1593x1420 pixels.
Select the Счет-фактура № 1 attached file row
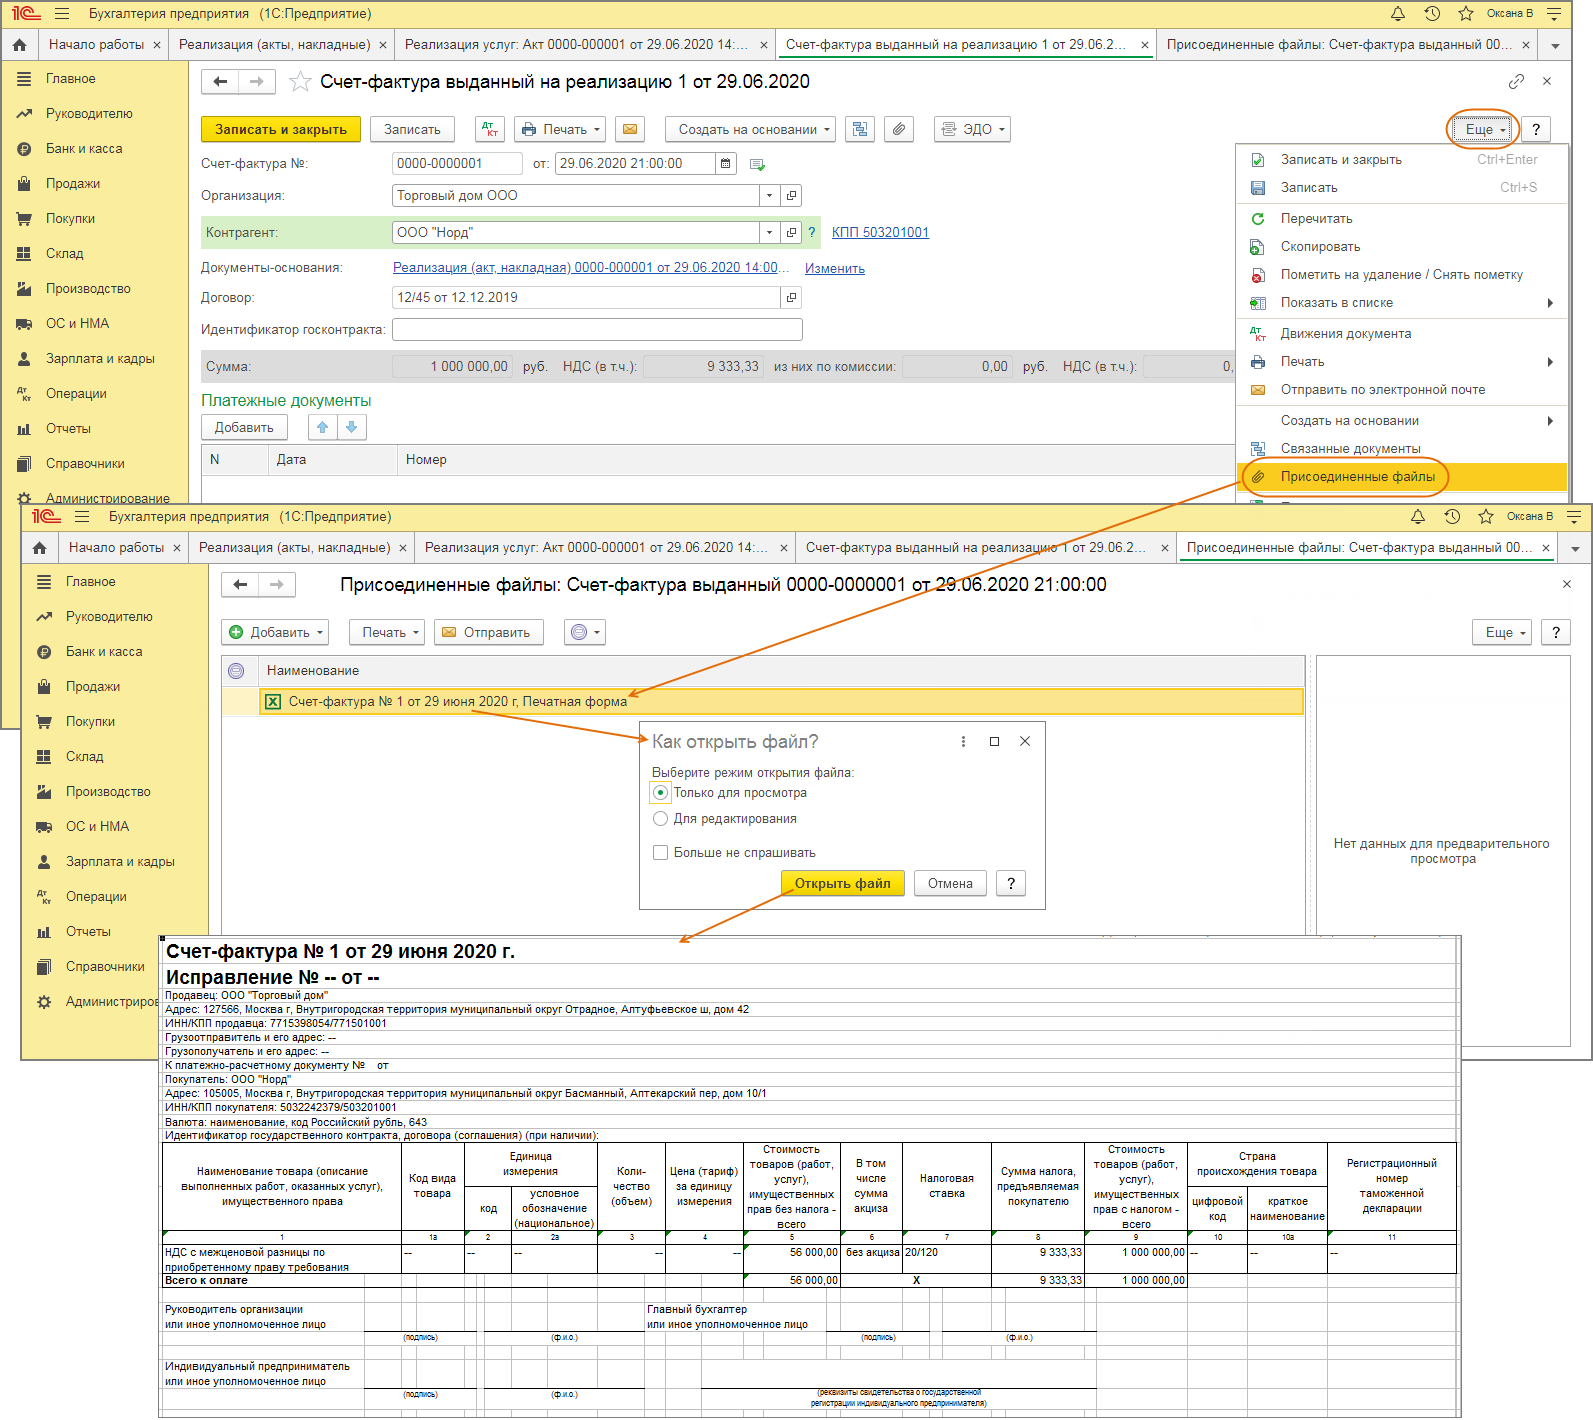coord(781,702)
